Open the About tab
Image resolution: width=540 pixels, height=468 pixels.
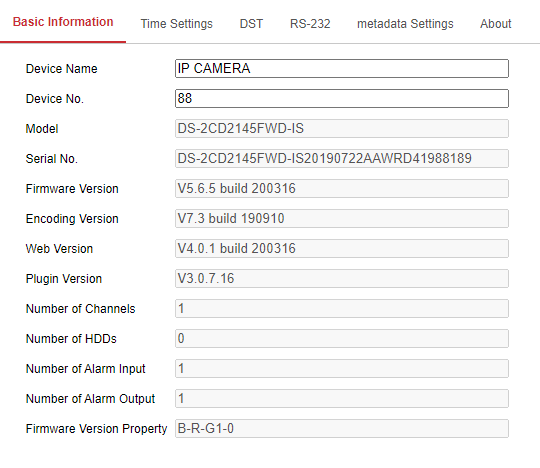click(496, 23)
